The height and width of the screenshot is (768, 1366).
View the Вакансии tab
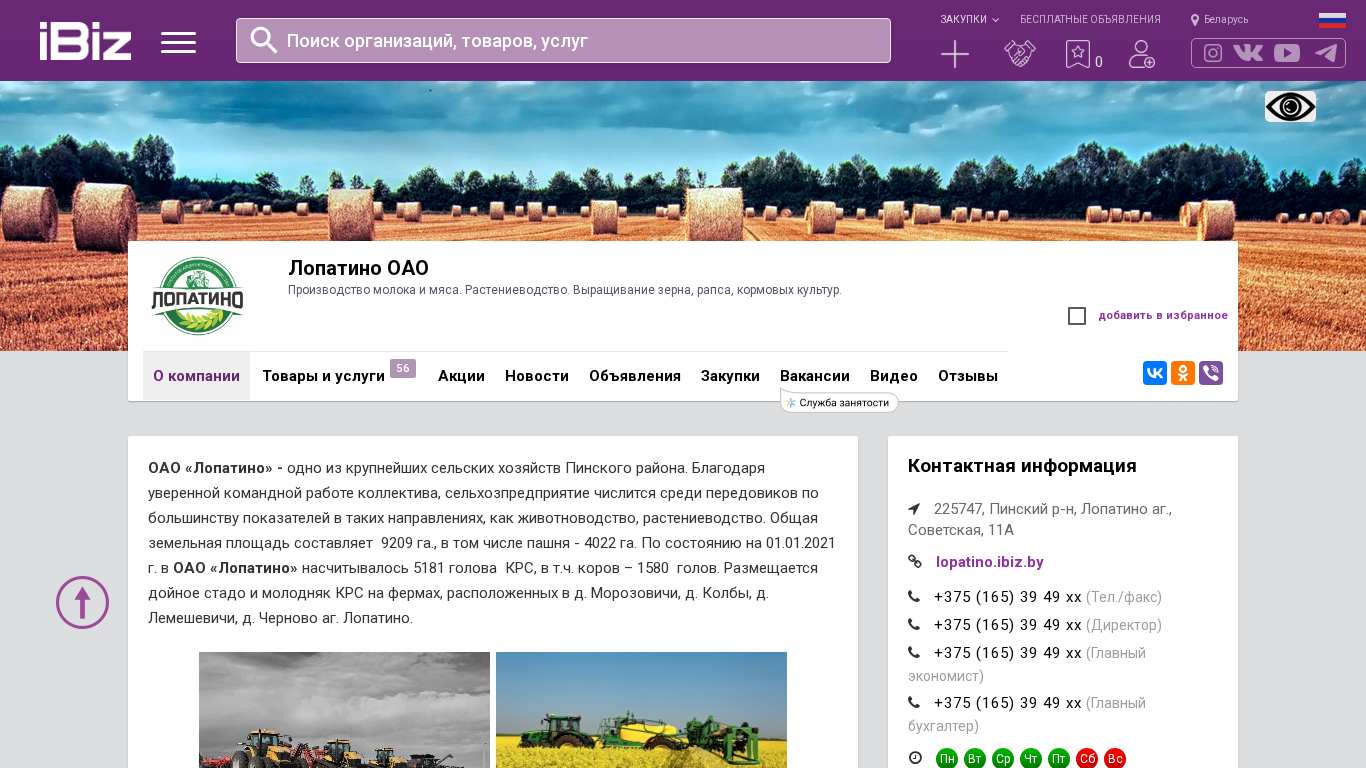(x=815, y=376)
